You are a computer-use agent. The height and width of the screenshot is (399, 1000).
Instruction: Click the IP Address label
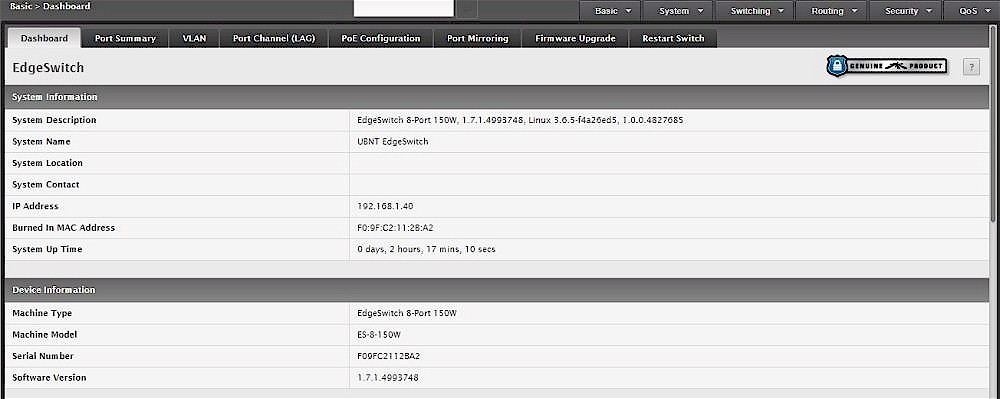point(35,206)
